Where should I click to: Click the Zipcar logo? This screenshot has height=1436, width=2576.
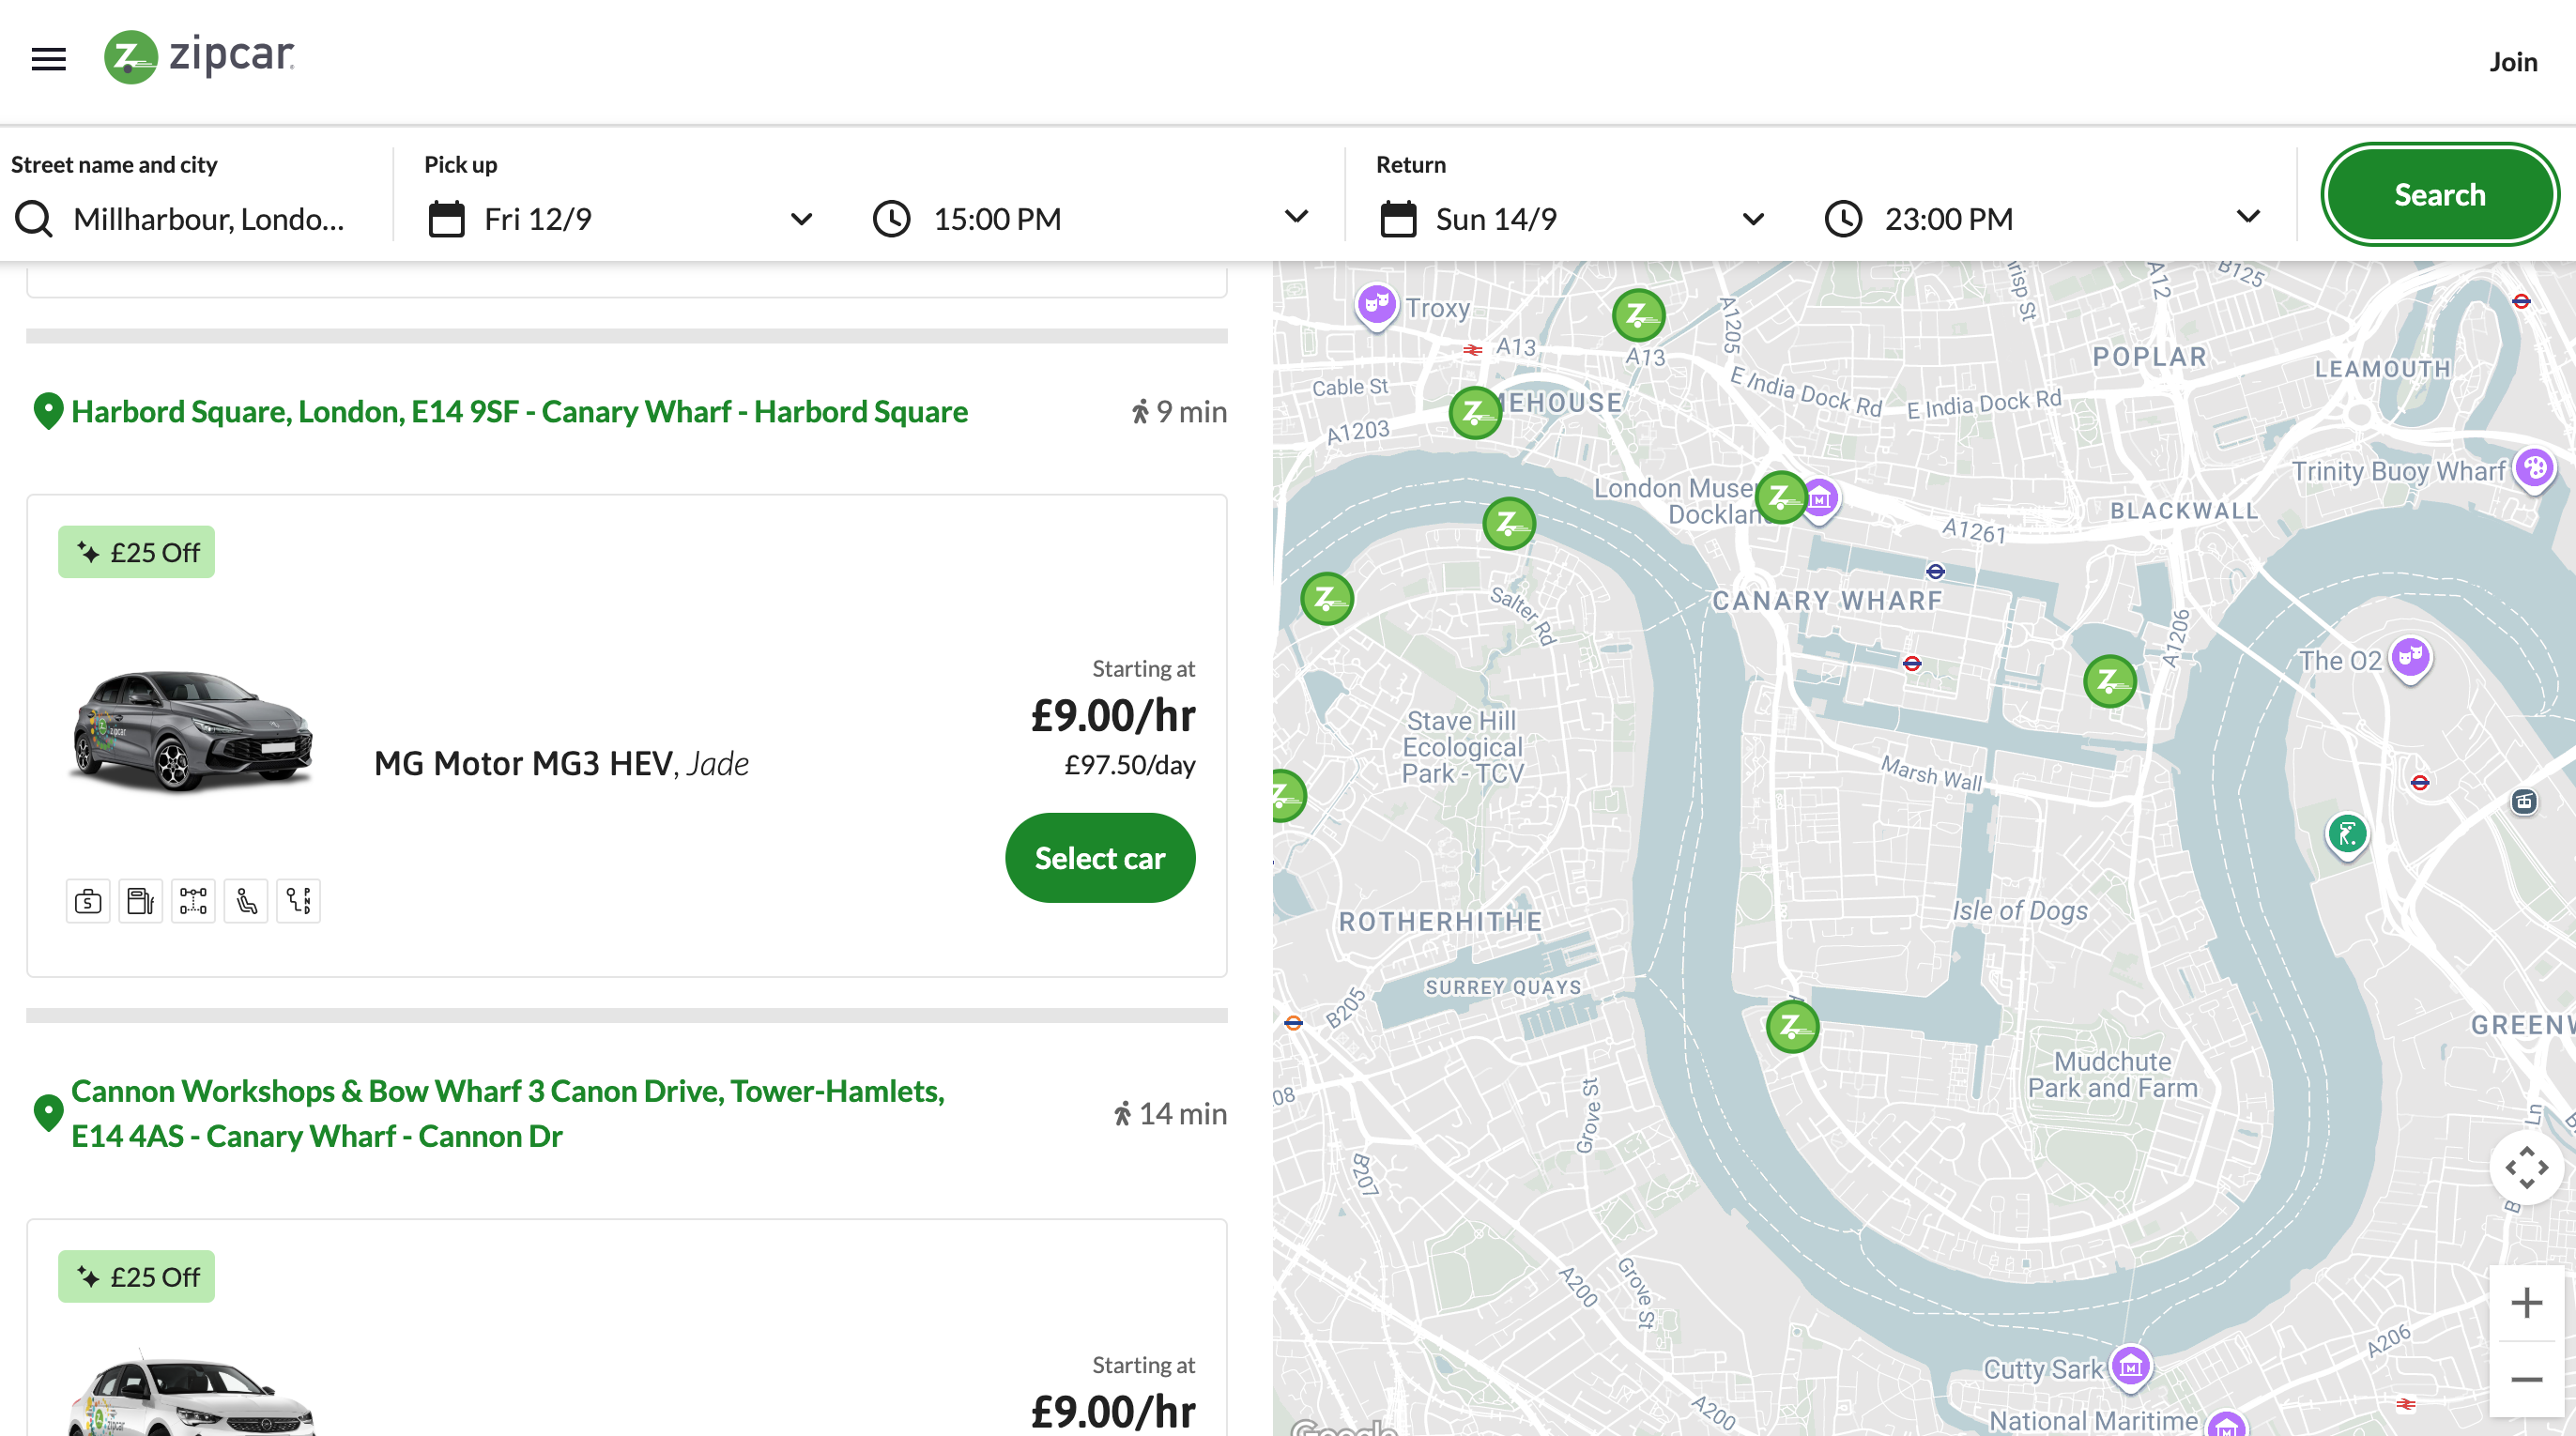coord(200,56)
